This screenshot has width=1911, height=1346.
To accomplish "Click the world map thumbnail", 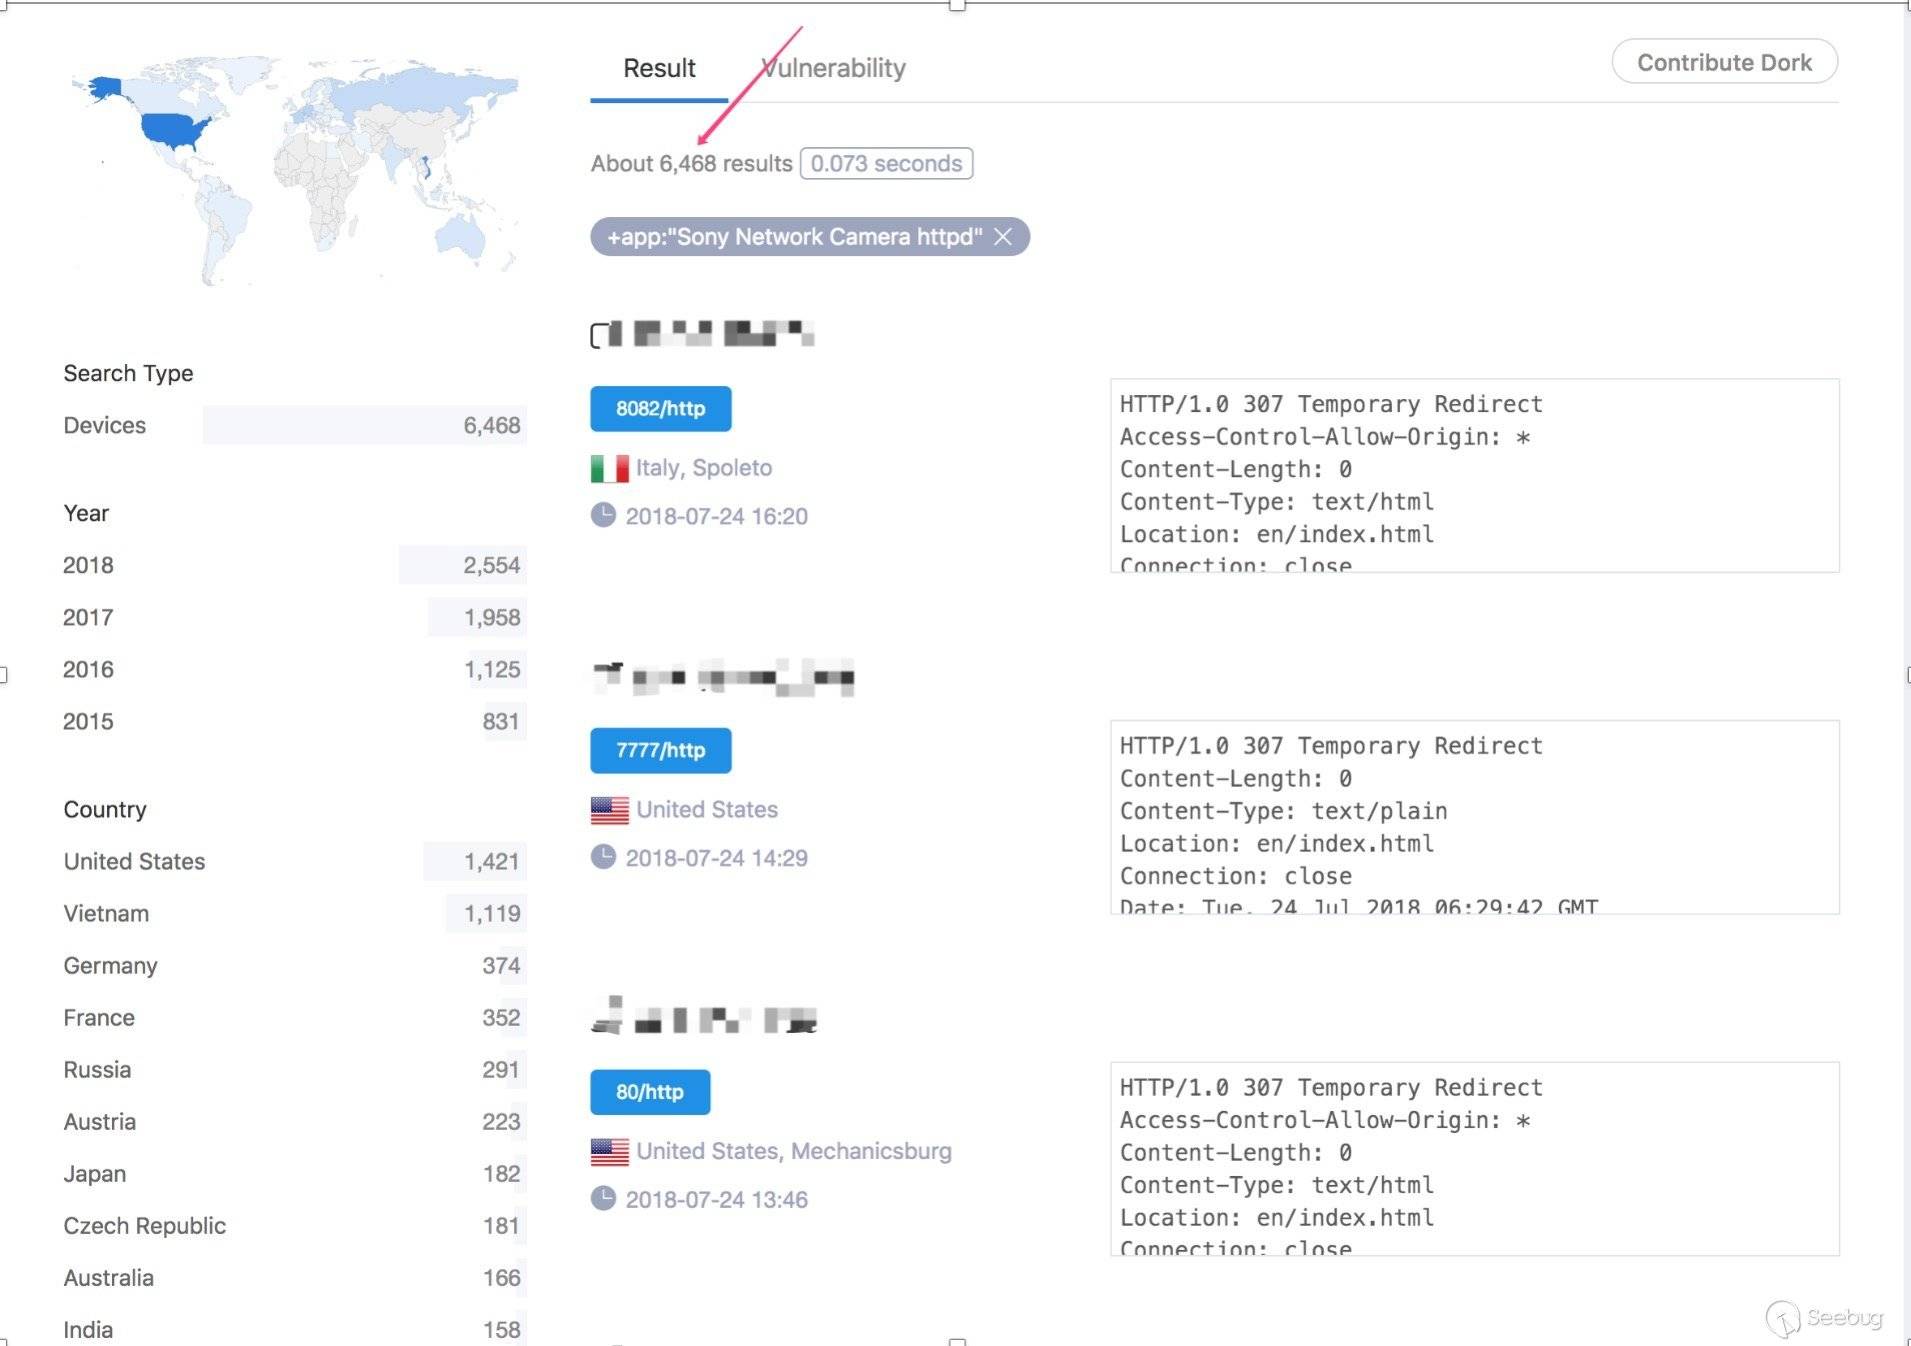I will coord(295,170).
